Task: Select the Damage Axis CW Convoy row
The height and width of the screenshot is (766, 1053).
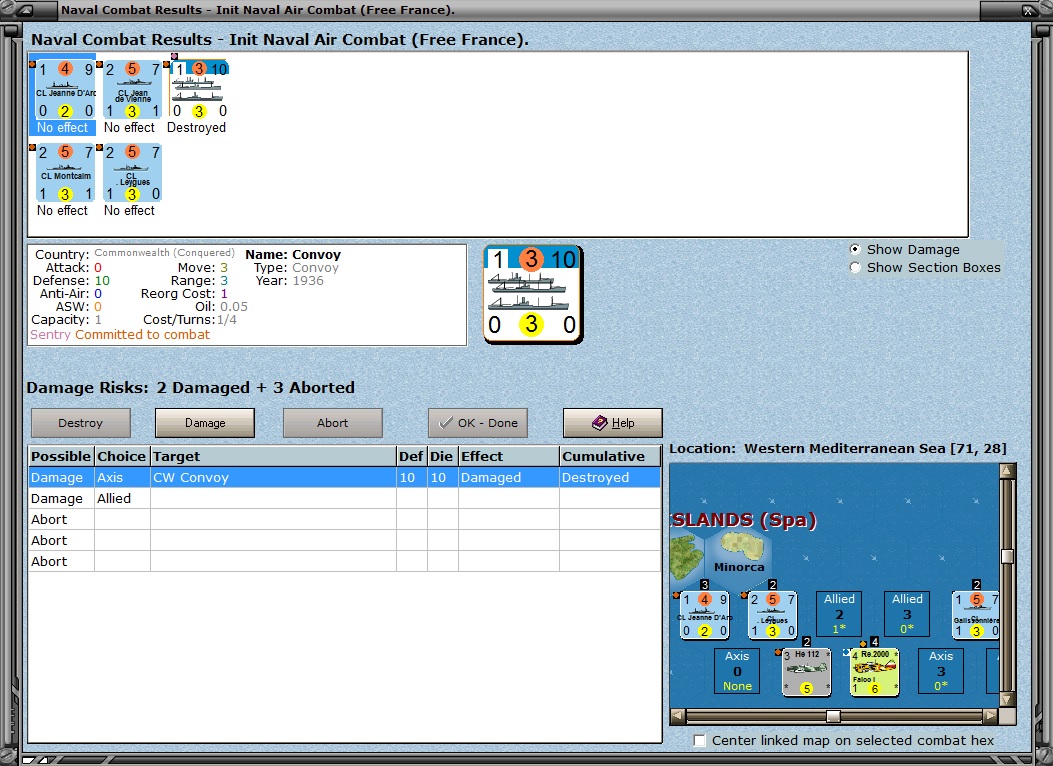Action: coord(345,477)
